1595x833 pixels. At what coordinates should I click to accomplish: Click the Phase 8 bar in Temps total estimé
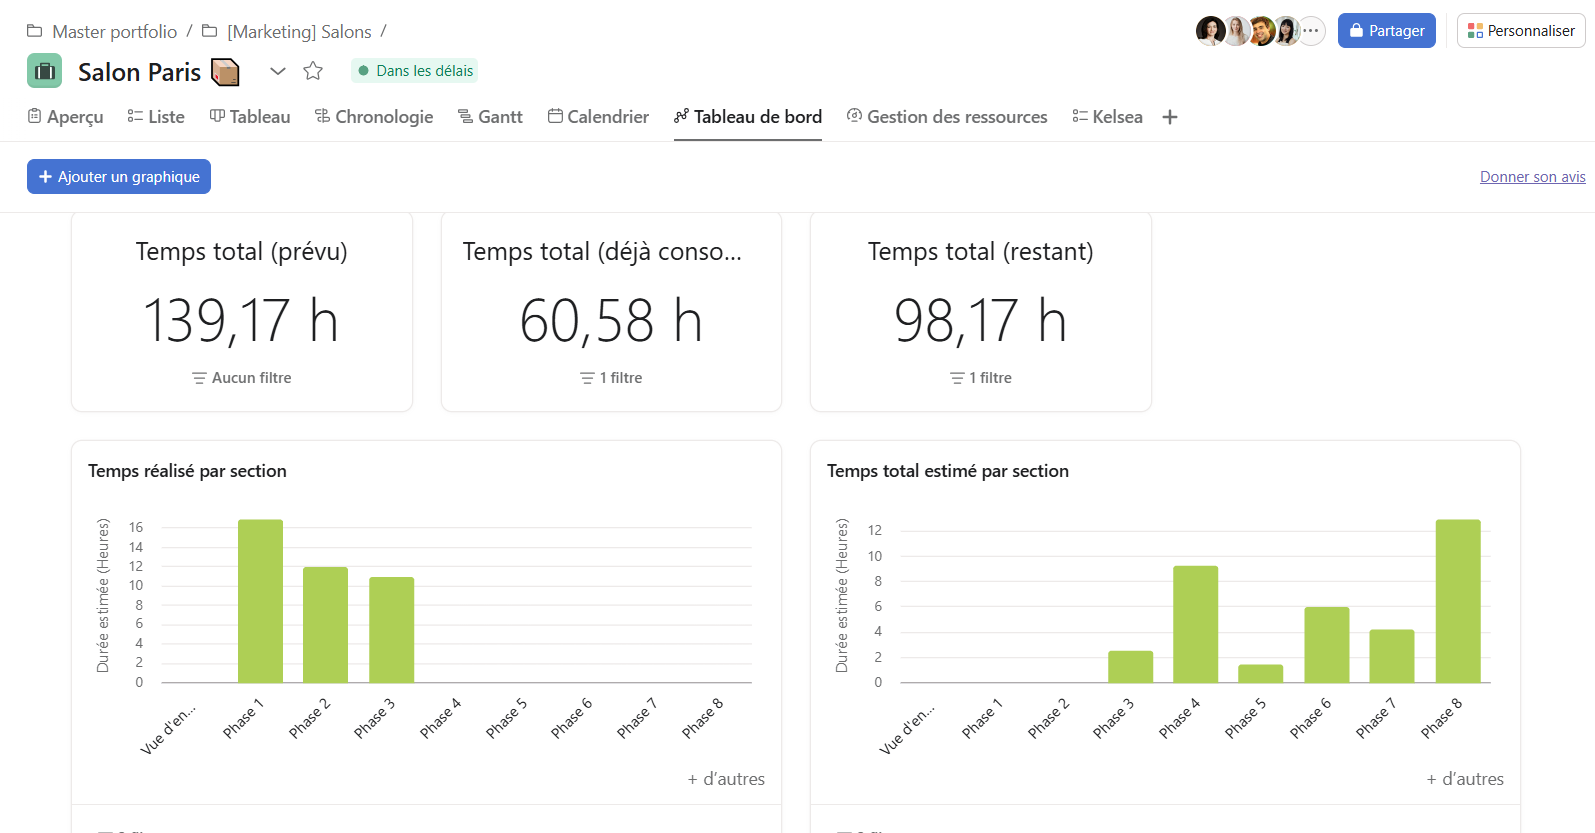(x=1458, y=601)
